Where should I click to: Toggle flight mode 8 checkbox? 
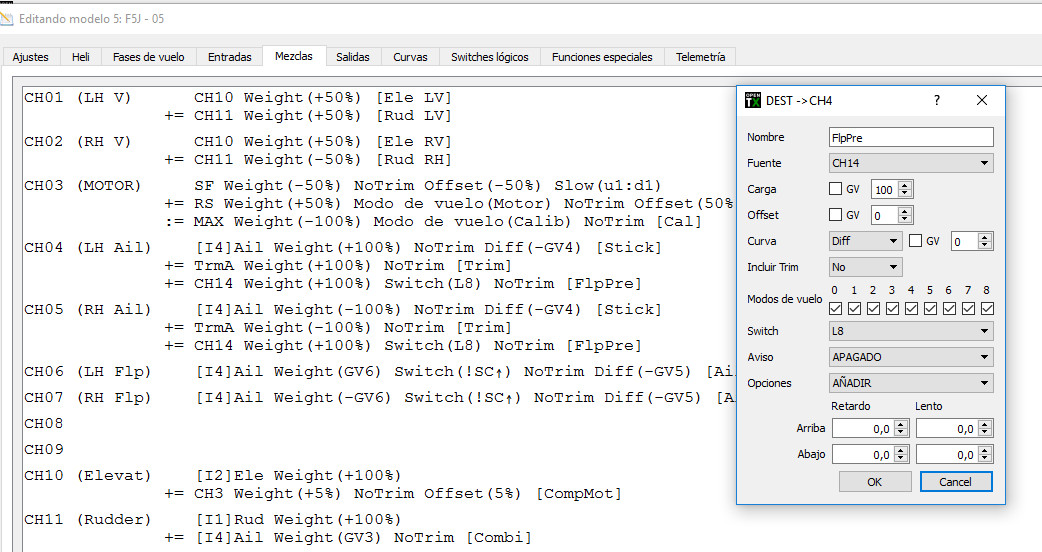point(986,308)
